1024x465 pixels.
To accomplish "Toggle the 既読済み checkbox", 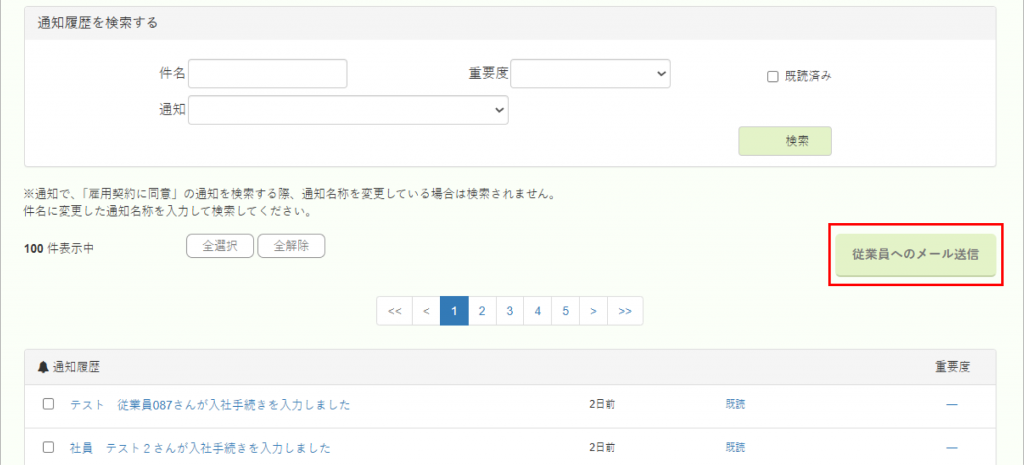I will pos(772,76).
